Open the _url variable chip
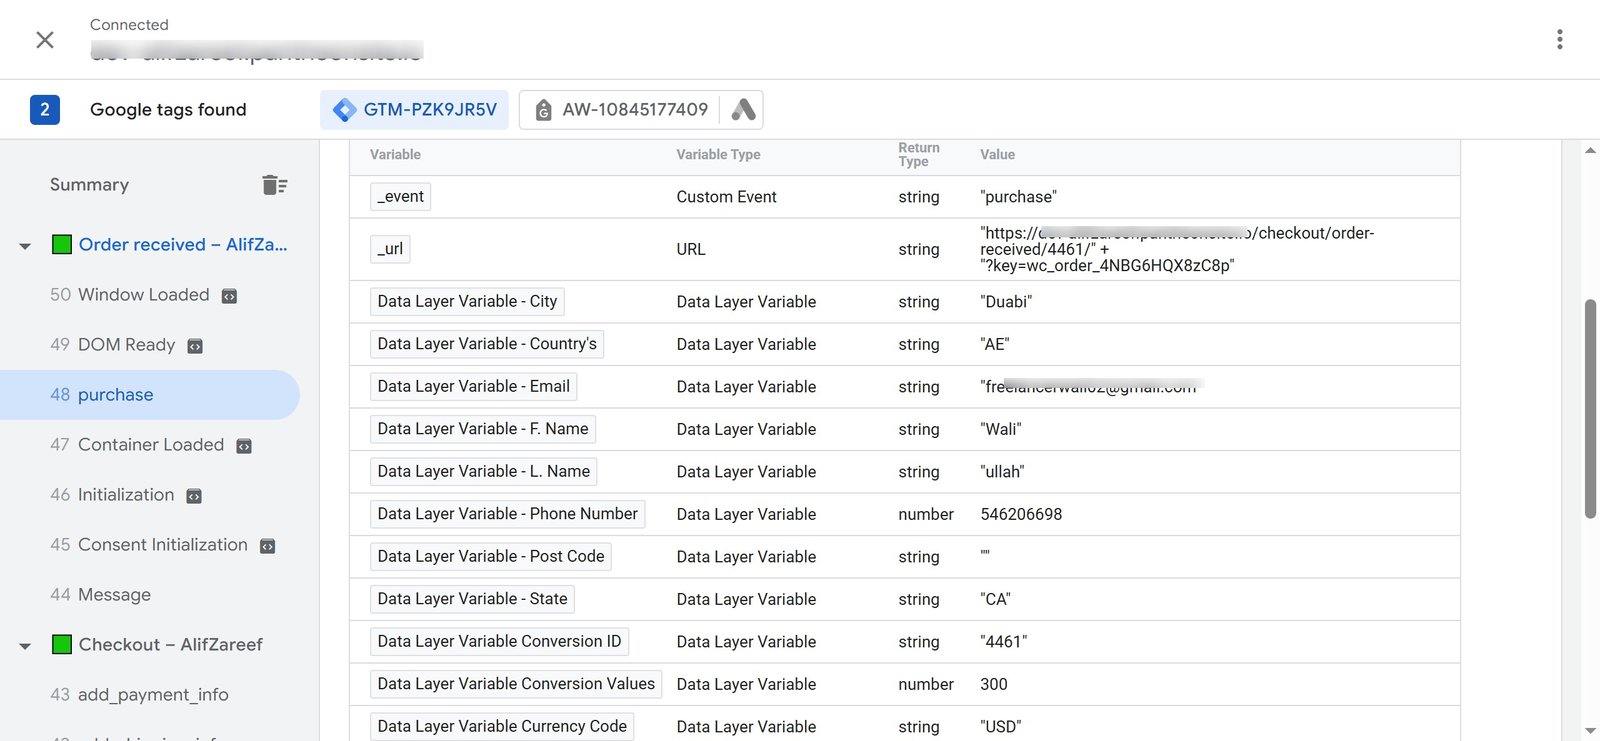The width and height of the screenshot is (1600, 741). (x=390, y=249)
